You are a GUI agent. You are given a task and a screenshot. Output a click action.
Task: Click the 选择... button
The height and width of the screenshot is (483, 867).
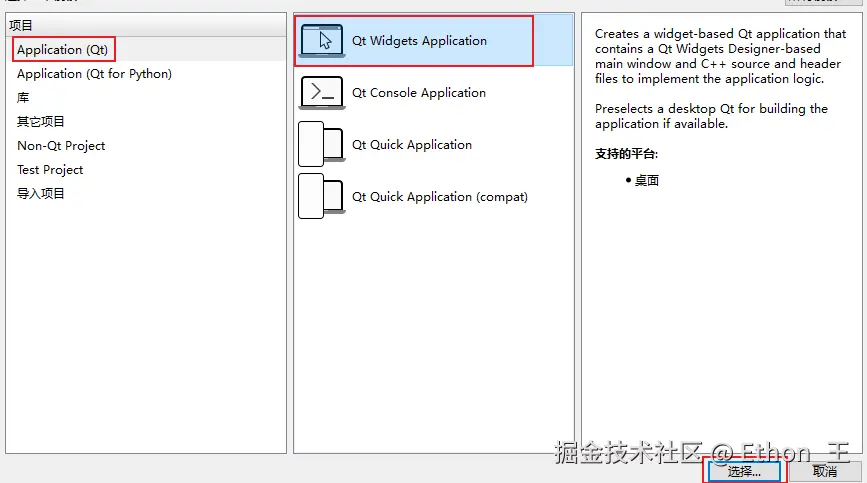744,471
